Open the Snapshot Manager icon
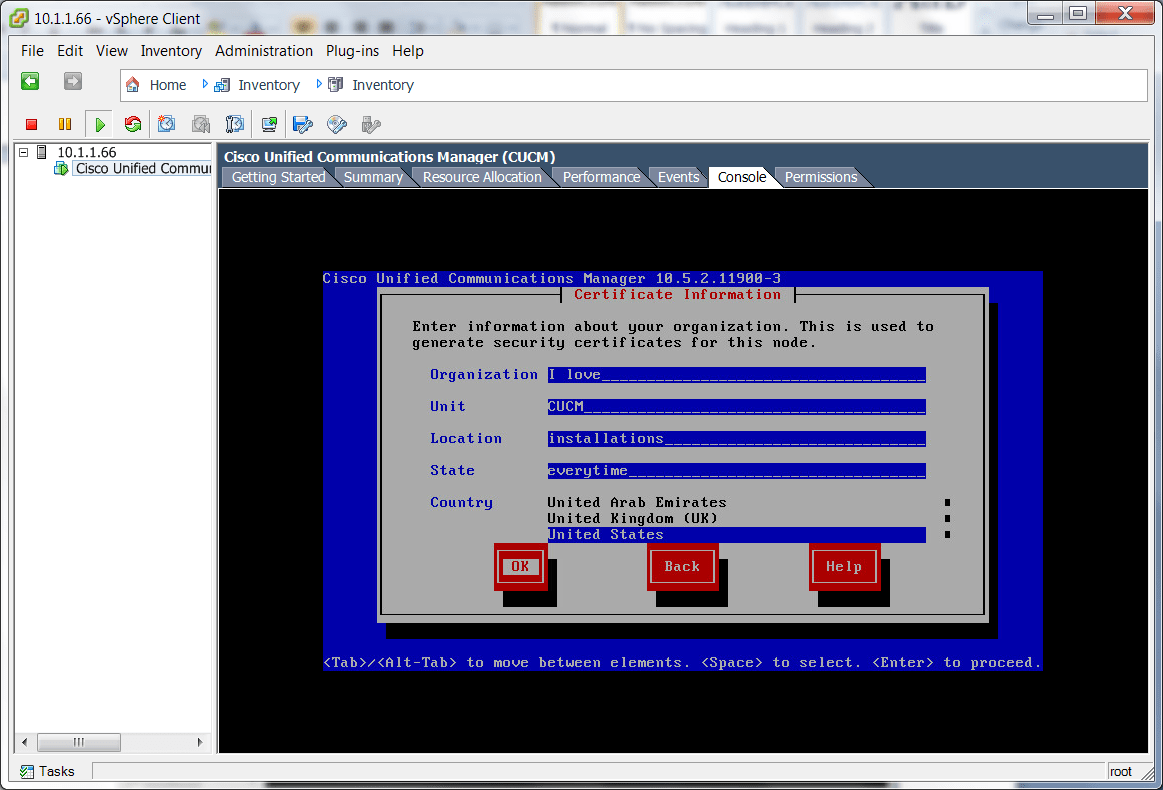 coord(234,125)
